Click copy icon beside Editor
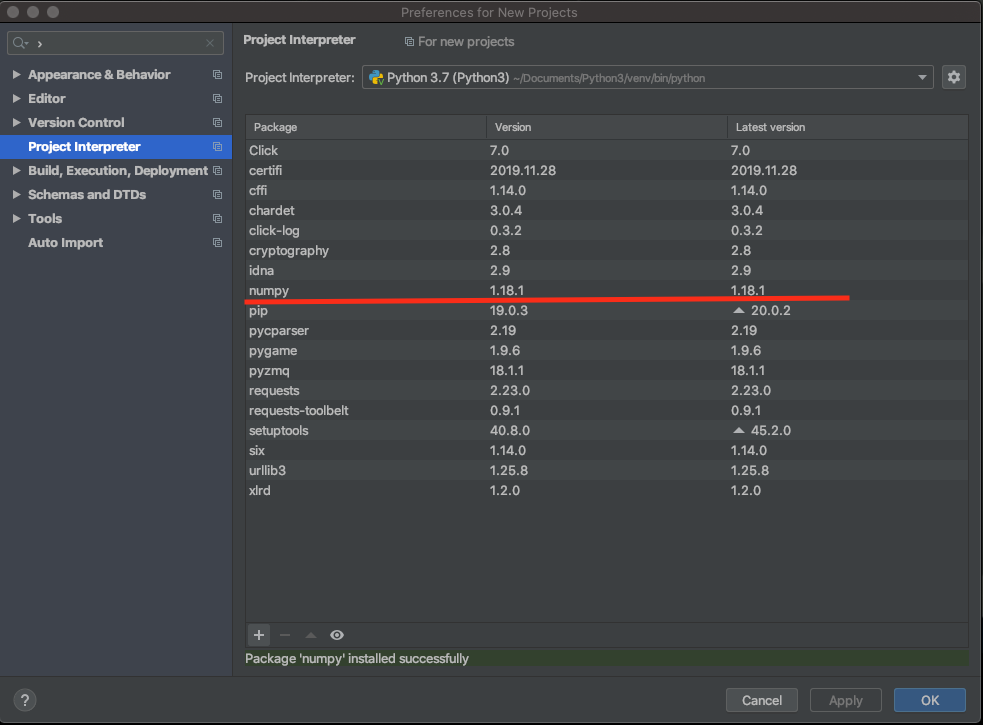 click(218, 98)
